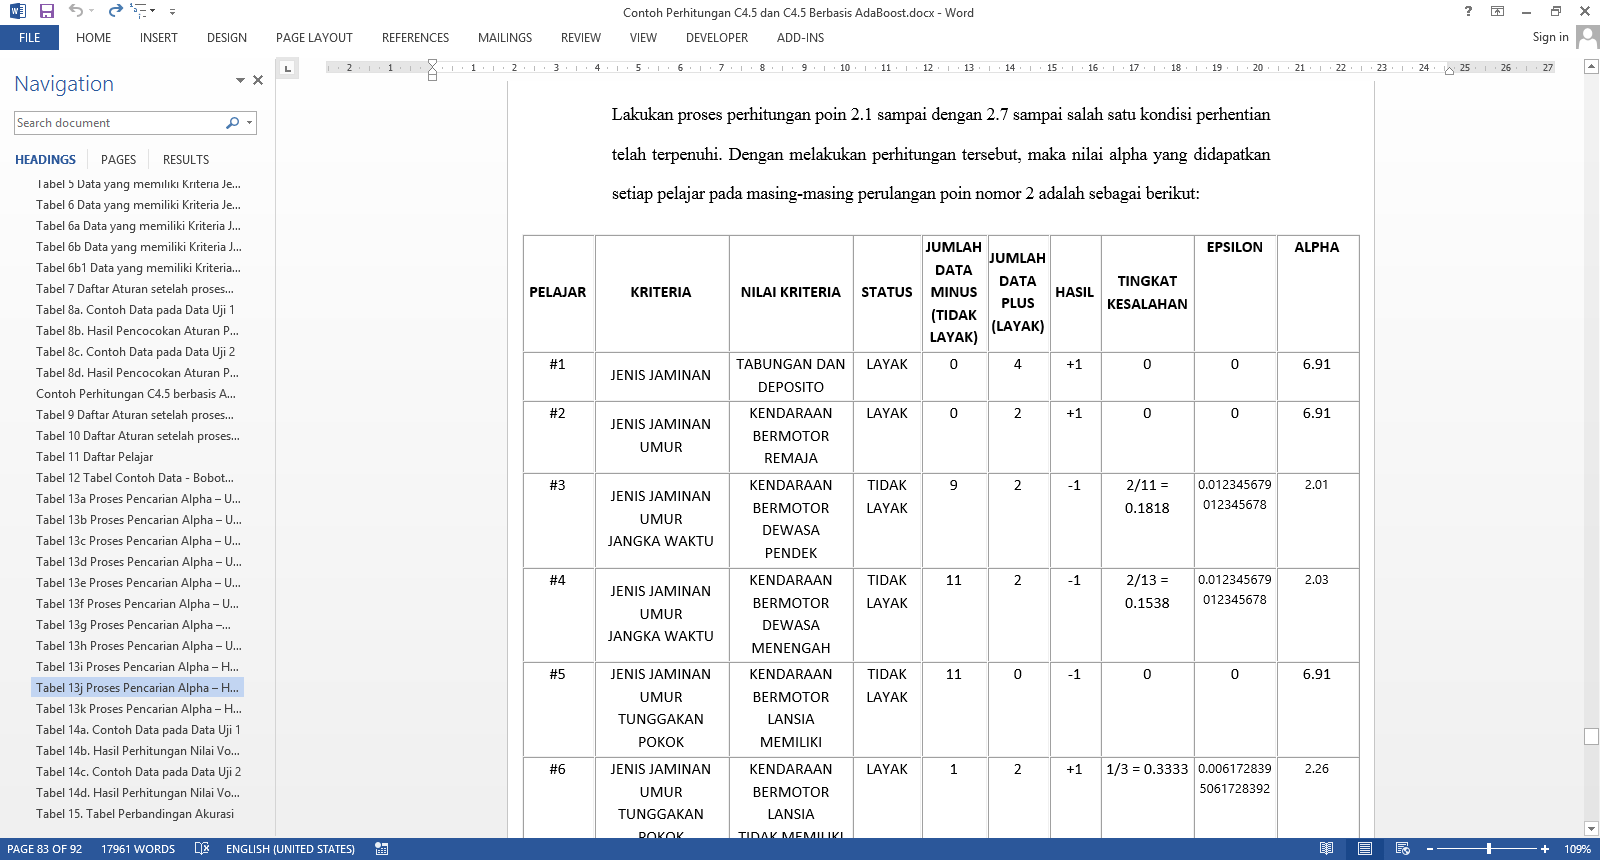This screenshot has width=1600, height=860.
Task: Click the zoom slider handle
Action: tap(1489, 849)
